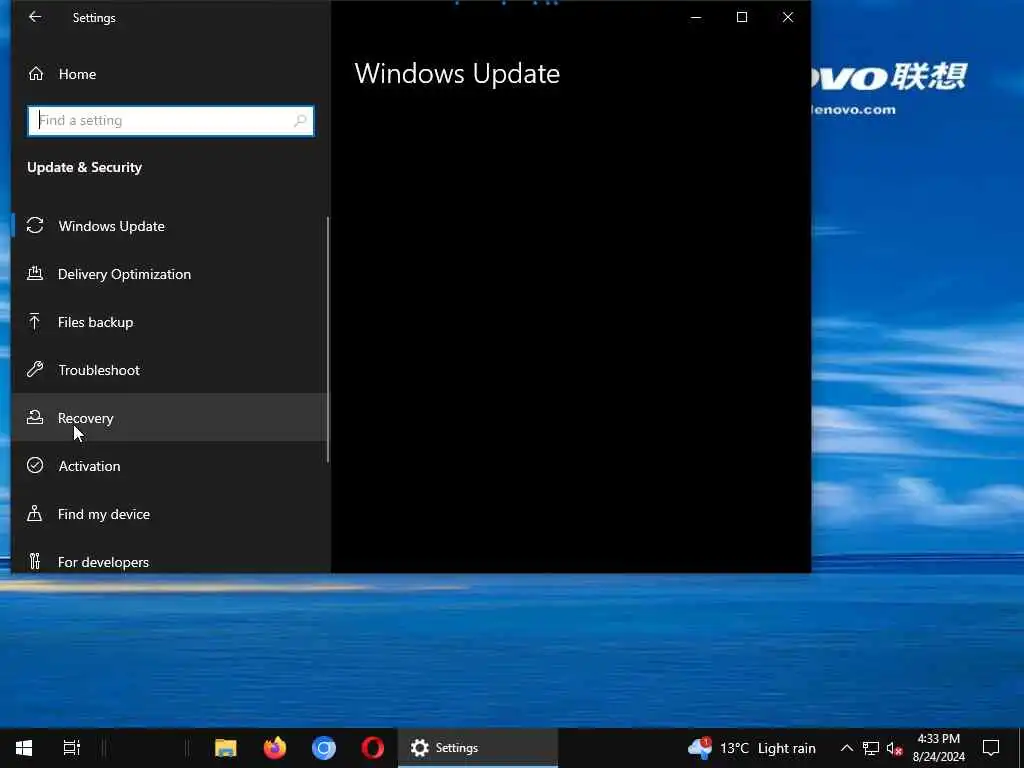Open the Home settings page
Image resolution: width=1024 pixels, height=768 pixels.
tap(170, 74)
